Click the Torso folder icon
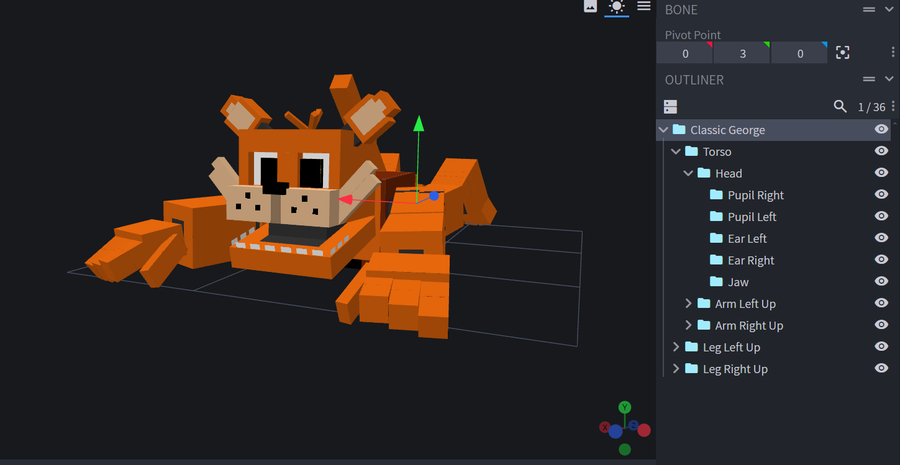This screenshot has height=465, width=900. pyautogui.click(x=692, y=151)
